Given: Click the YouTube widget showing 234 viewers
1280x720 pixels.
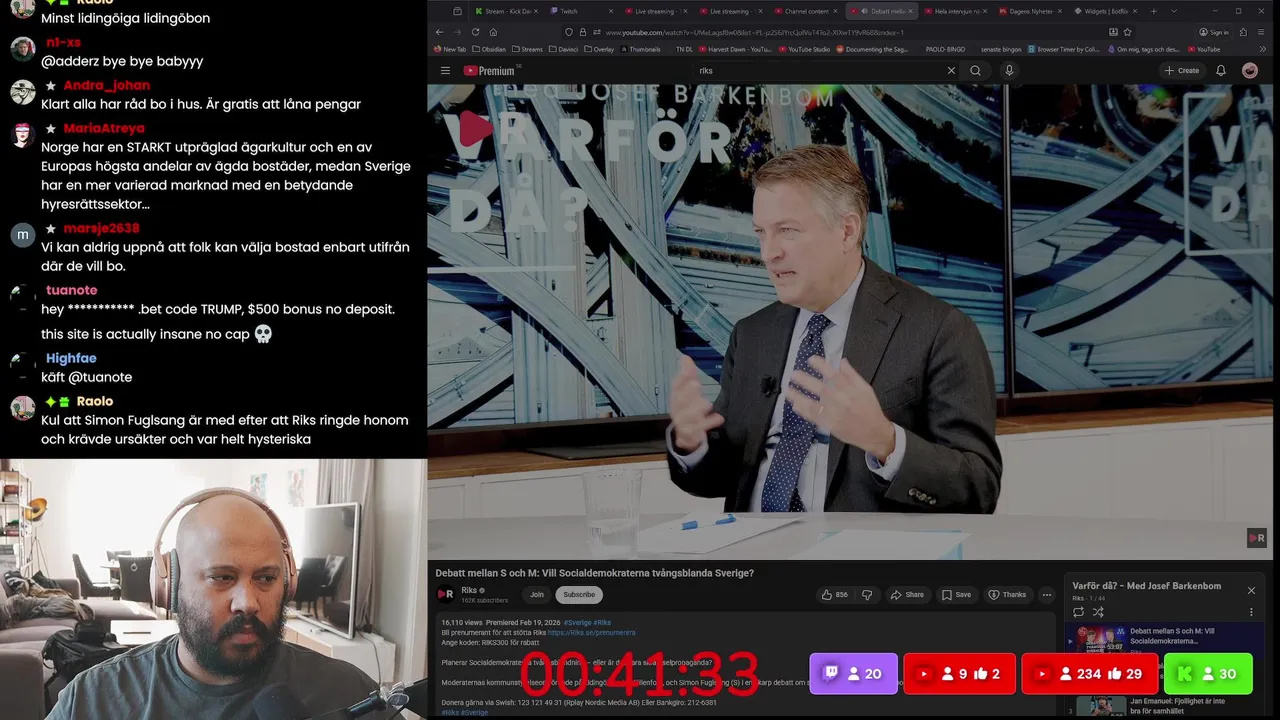Looking at the screenshot, I should (1089, 674).
